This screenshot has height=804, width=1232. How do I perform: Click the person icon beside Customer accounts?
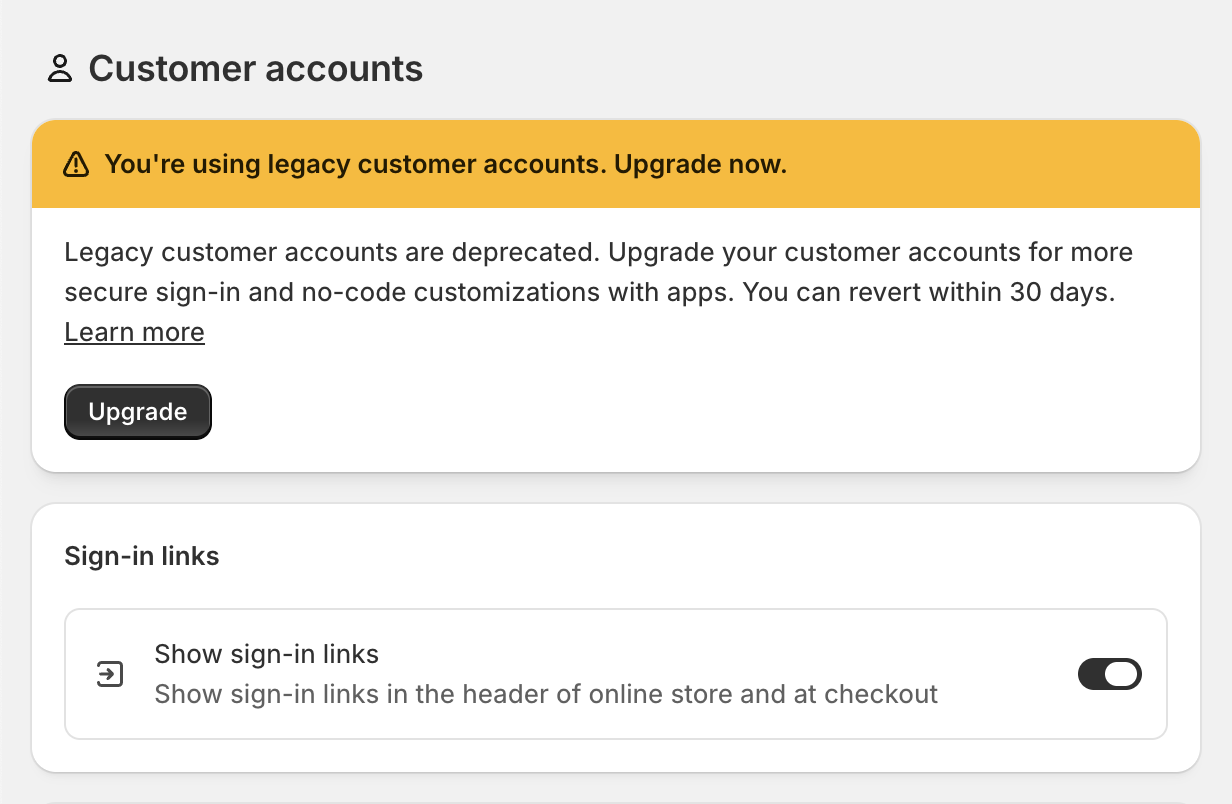[60, 69]
